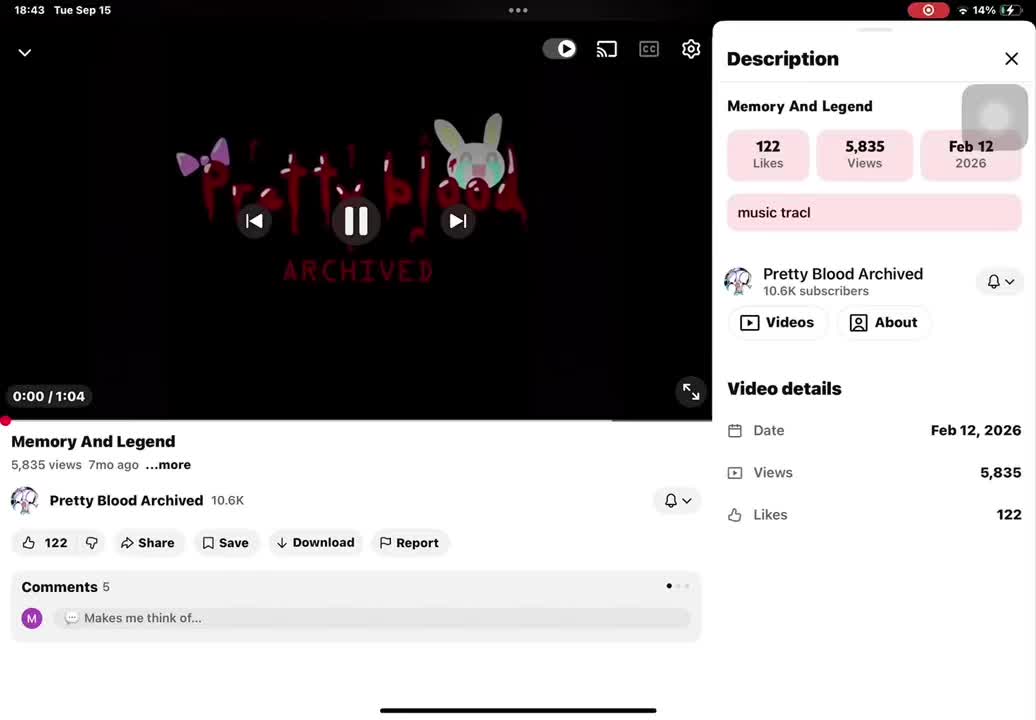
Task: Open notification bell dropdown below the video
Action: (x=678, y=501)
